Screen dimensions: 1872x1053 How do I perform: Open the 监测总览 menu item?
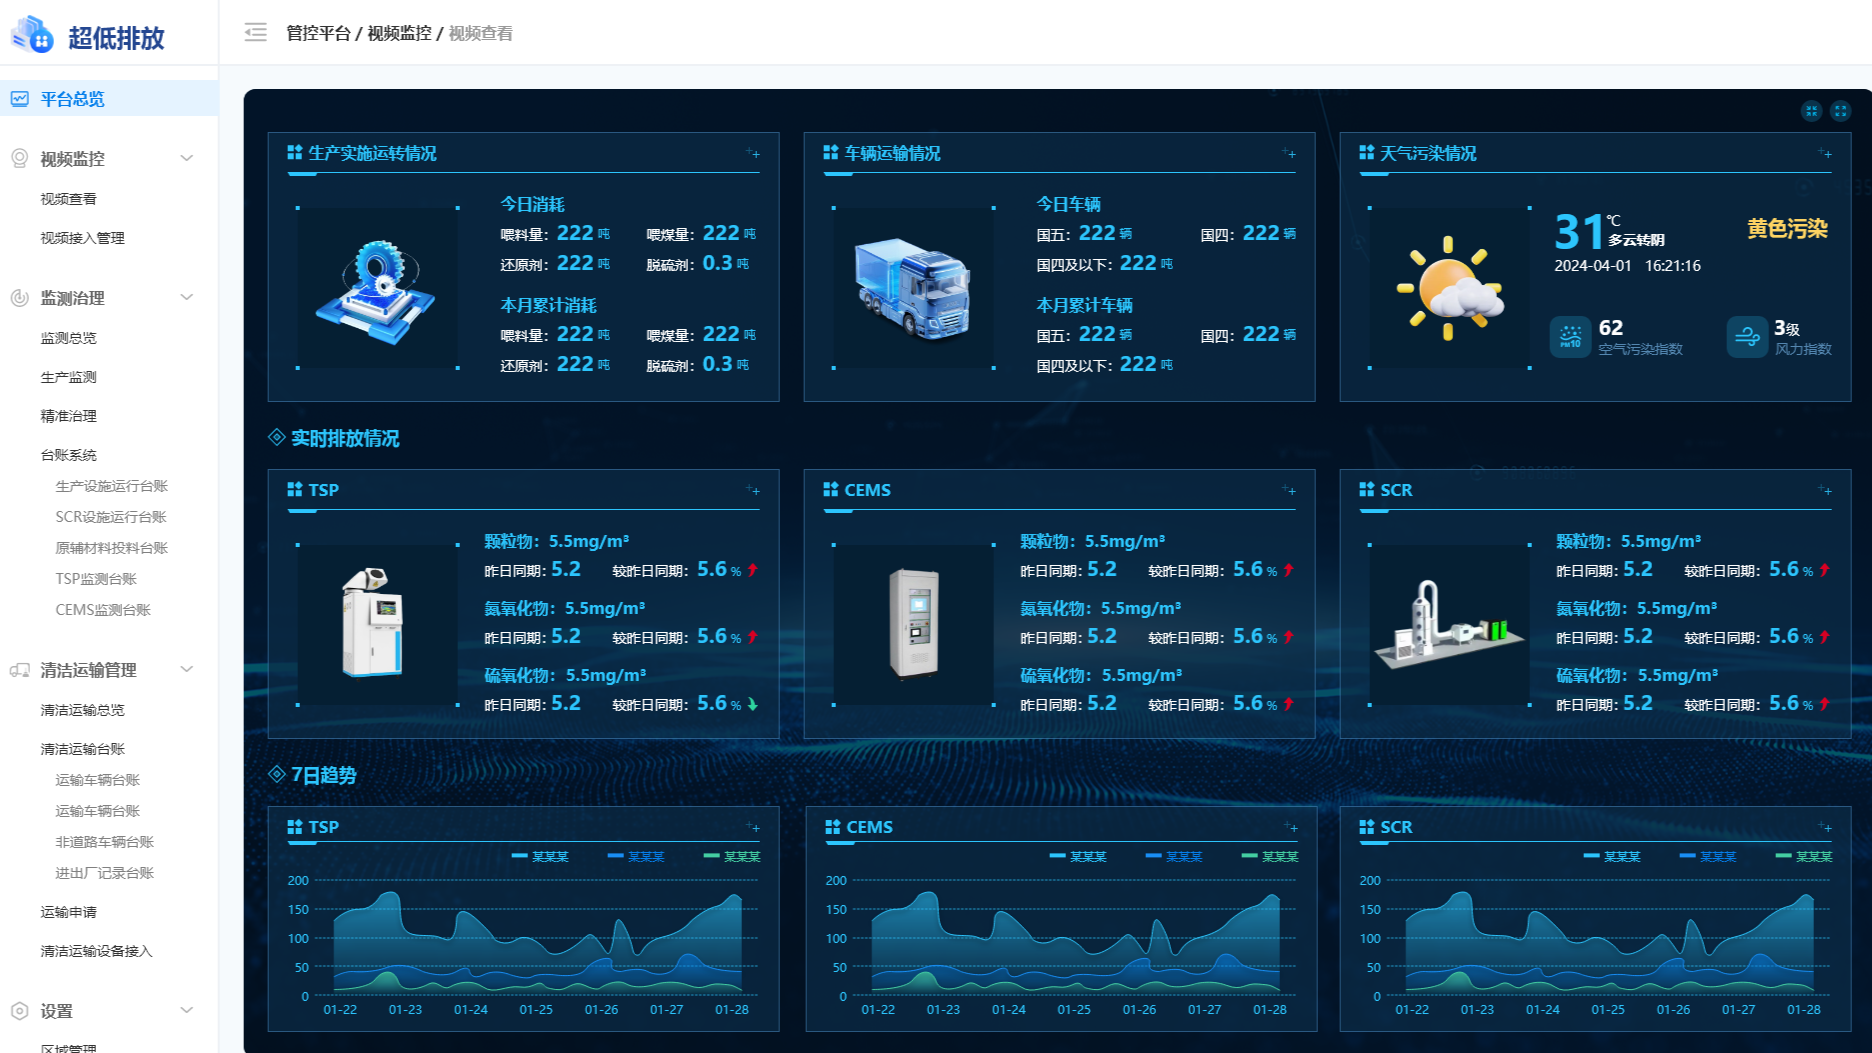coord(68,338)
